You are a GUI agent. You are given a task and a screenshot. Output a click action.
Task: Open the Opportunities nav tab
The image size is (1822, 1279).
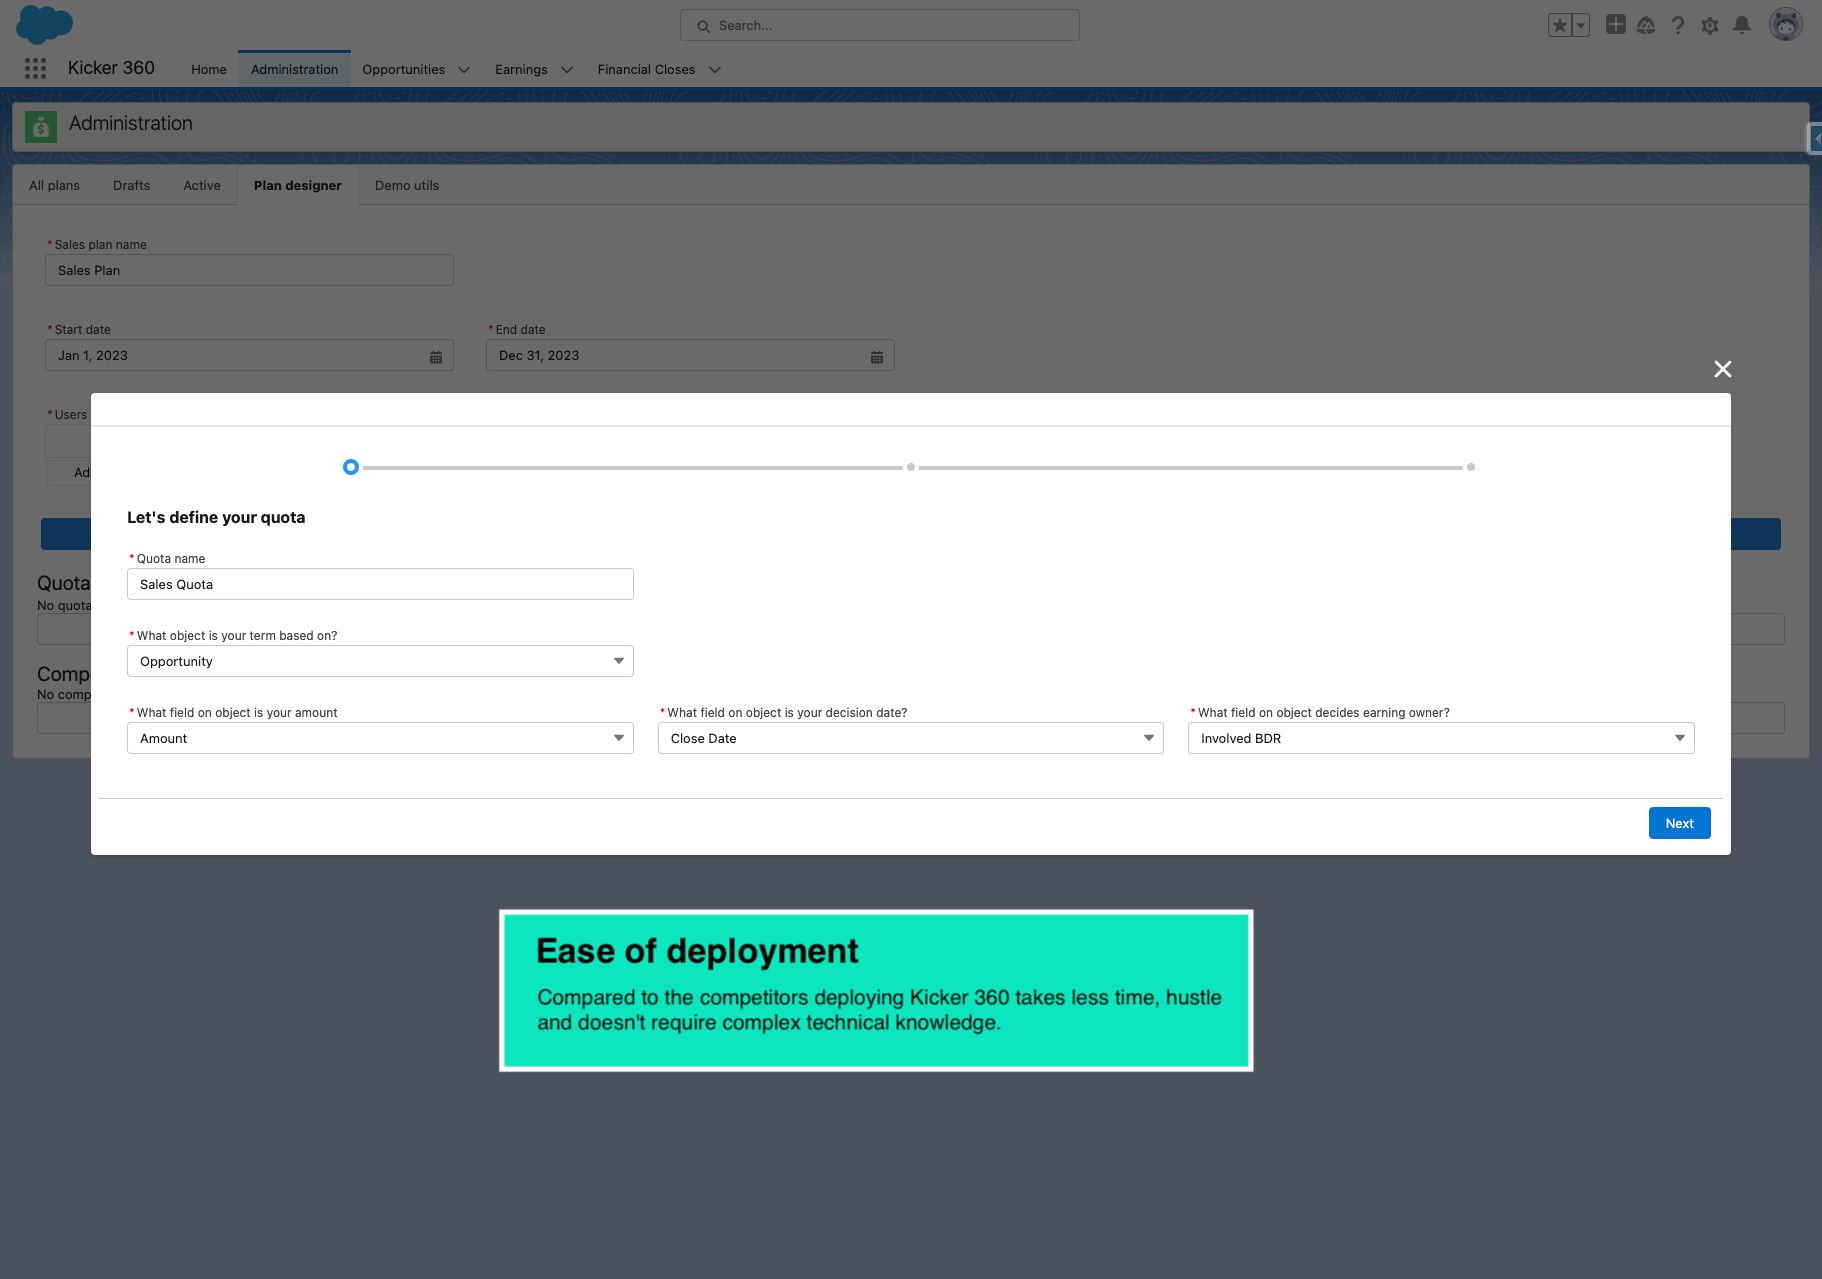[403, 69]
